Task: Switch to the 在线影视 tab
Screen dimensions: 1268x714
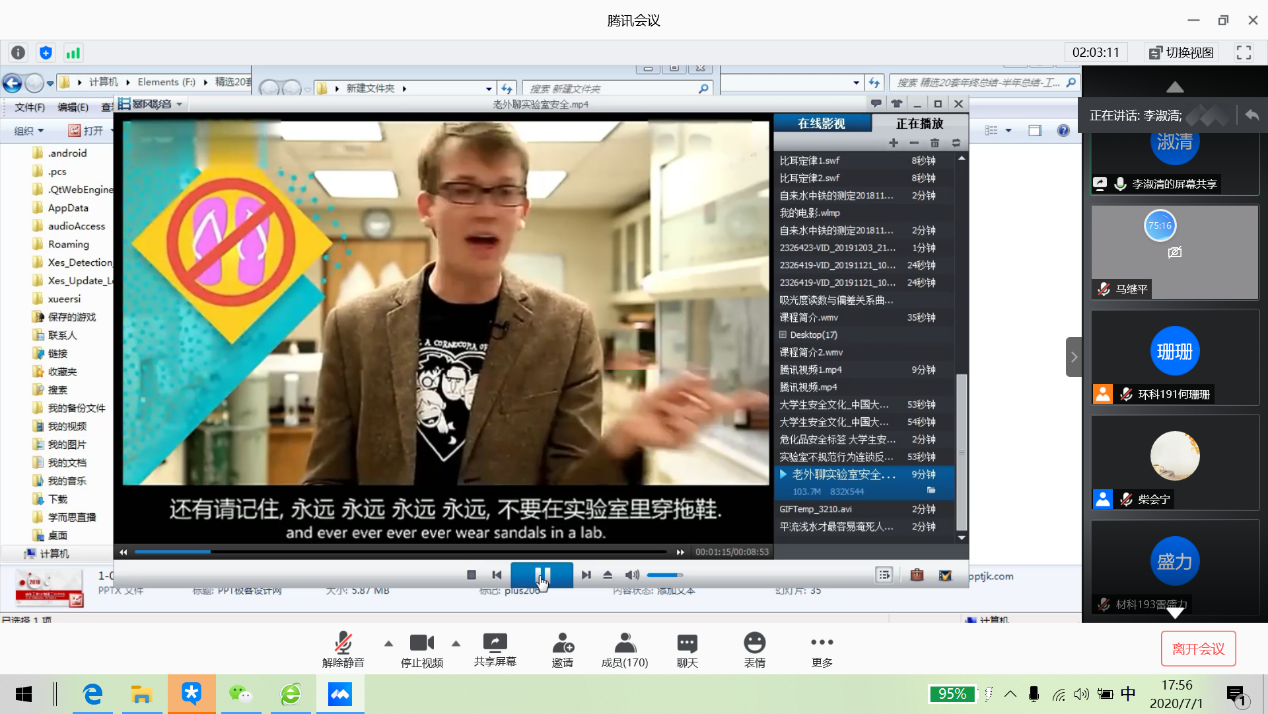Action: [821, 124]
